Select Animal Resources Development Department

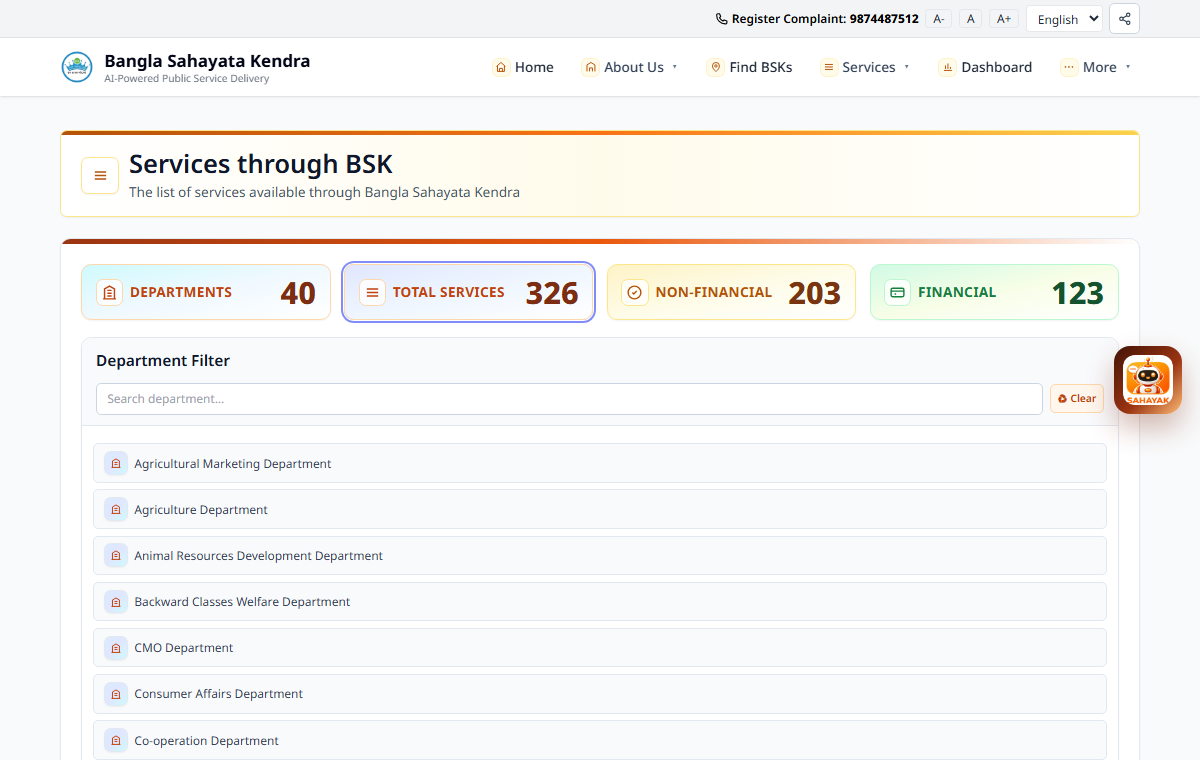point(600,555)
